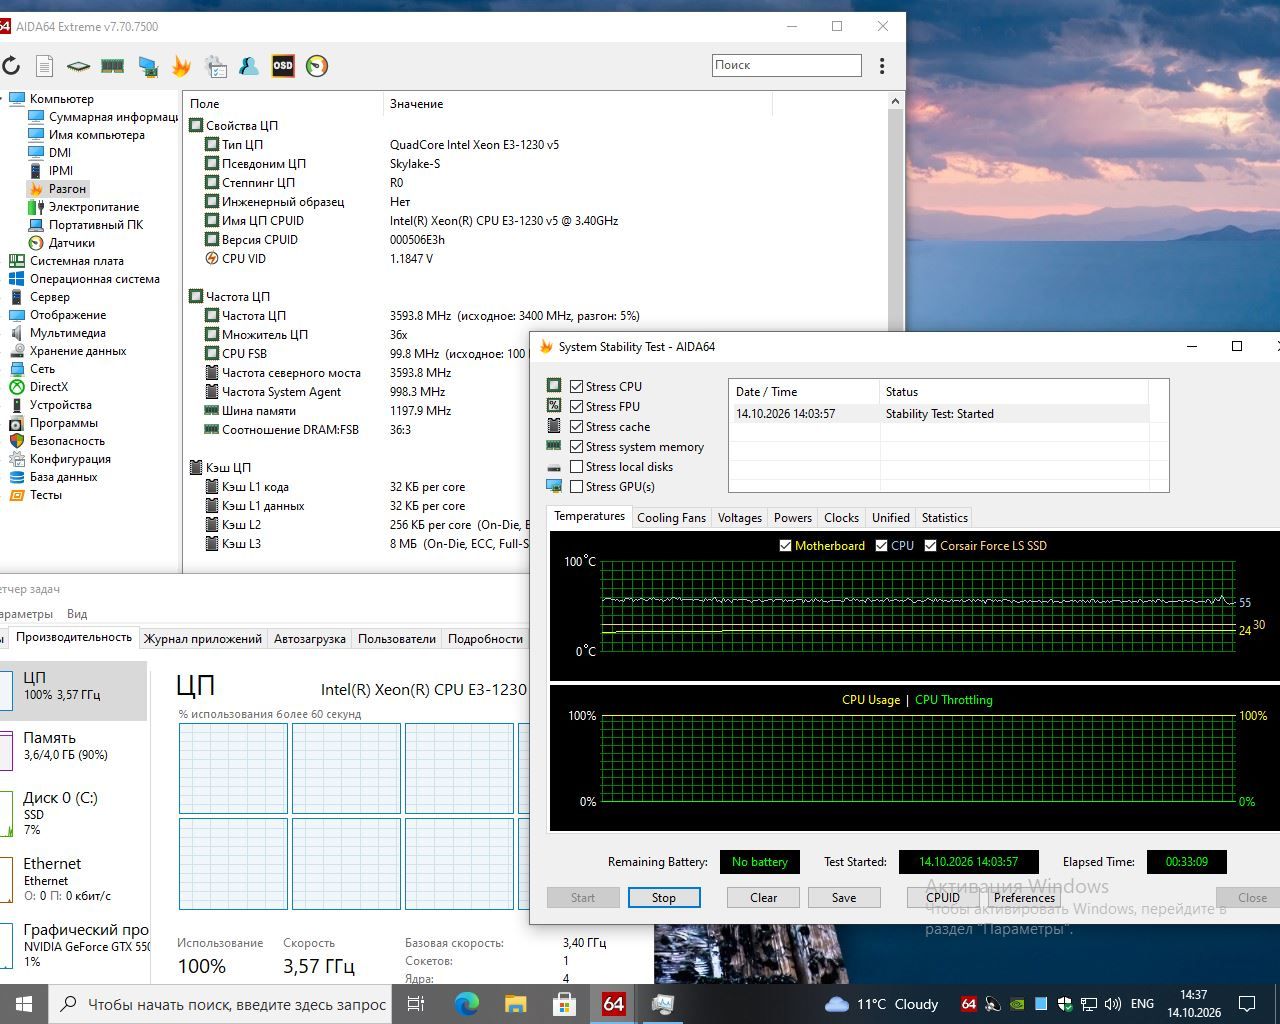Open the SensorPanel gauge toolbar icon
The image size is (1280, 1024).
tap(317, 66)
